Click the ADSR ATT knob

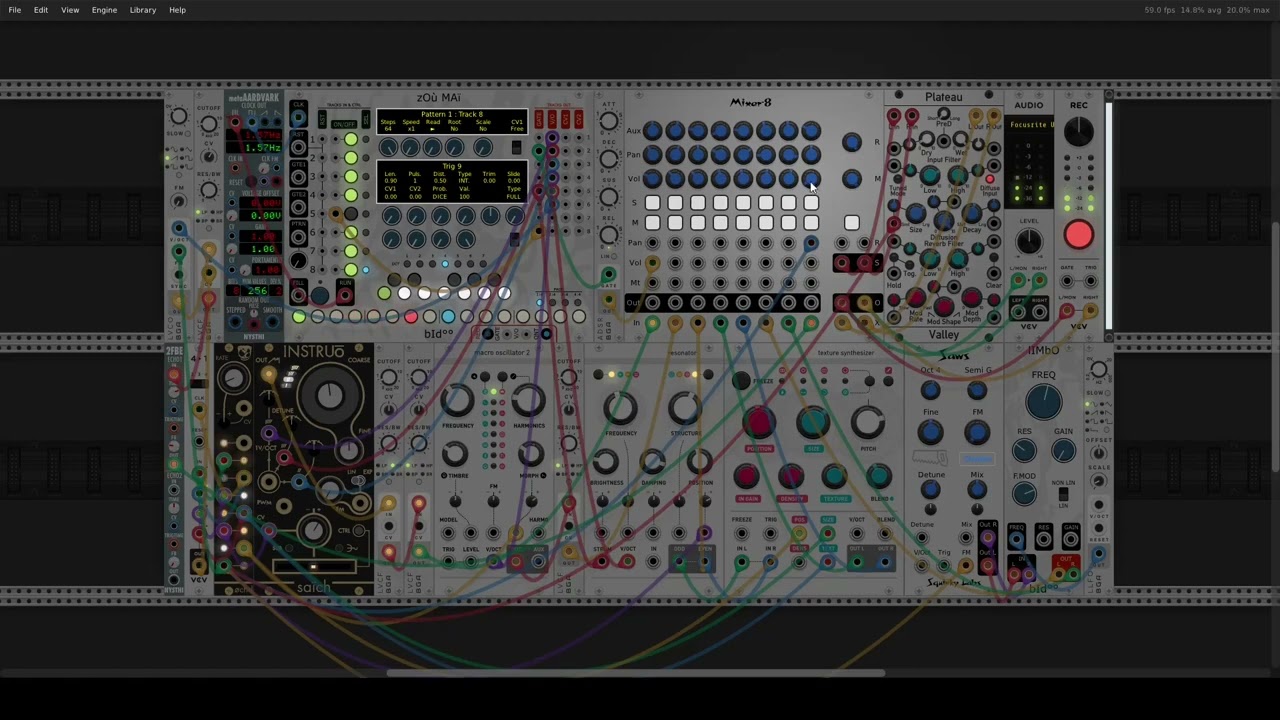point(608,122)
